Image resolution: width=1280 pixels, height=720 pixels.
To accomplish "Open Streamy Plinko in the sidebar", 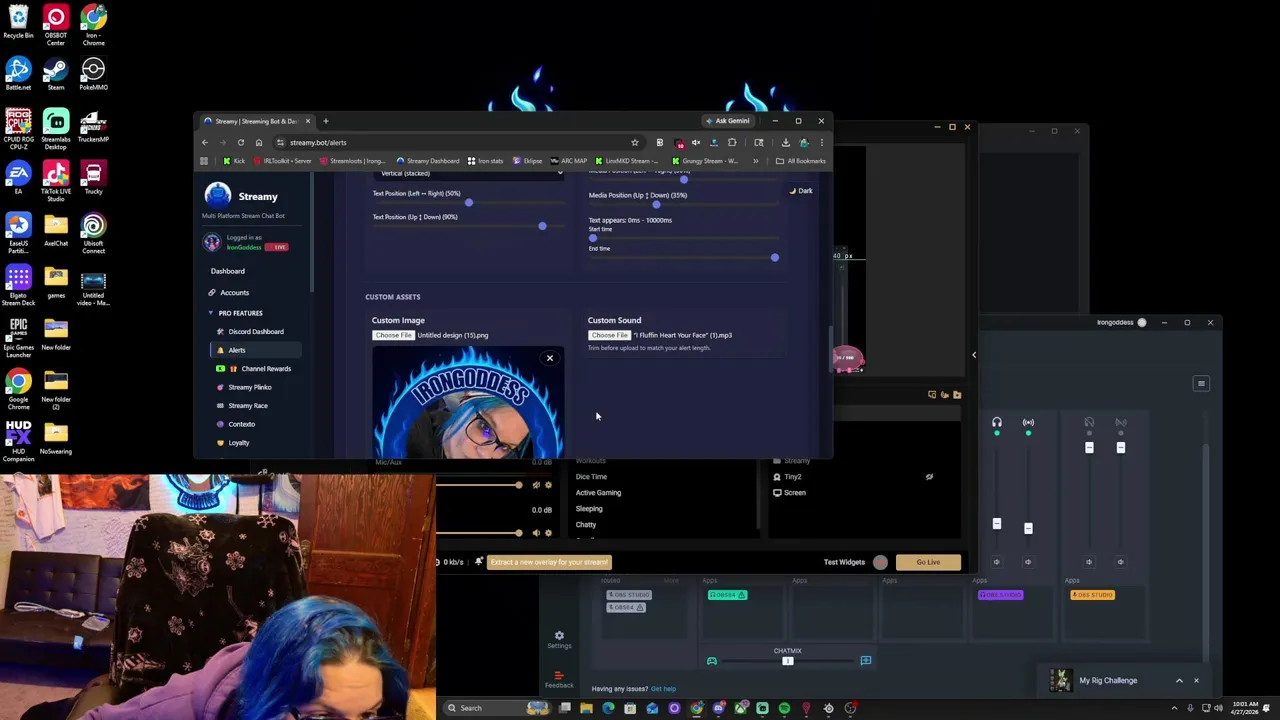I will pos(249,387).
